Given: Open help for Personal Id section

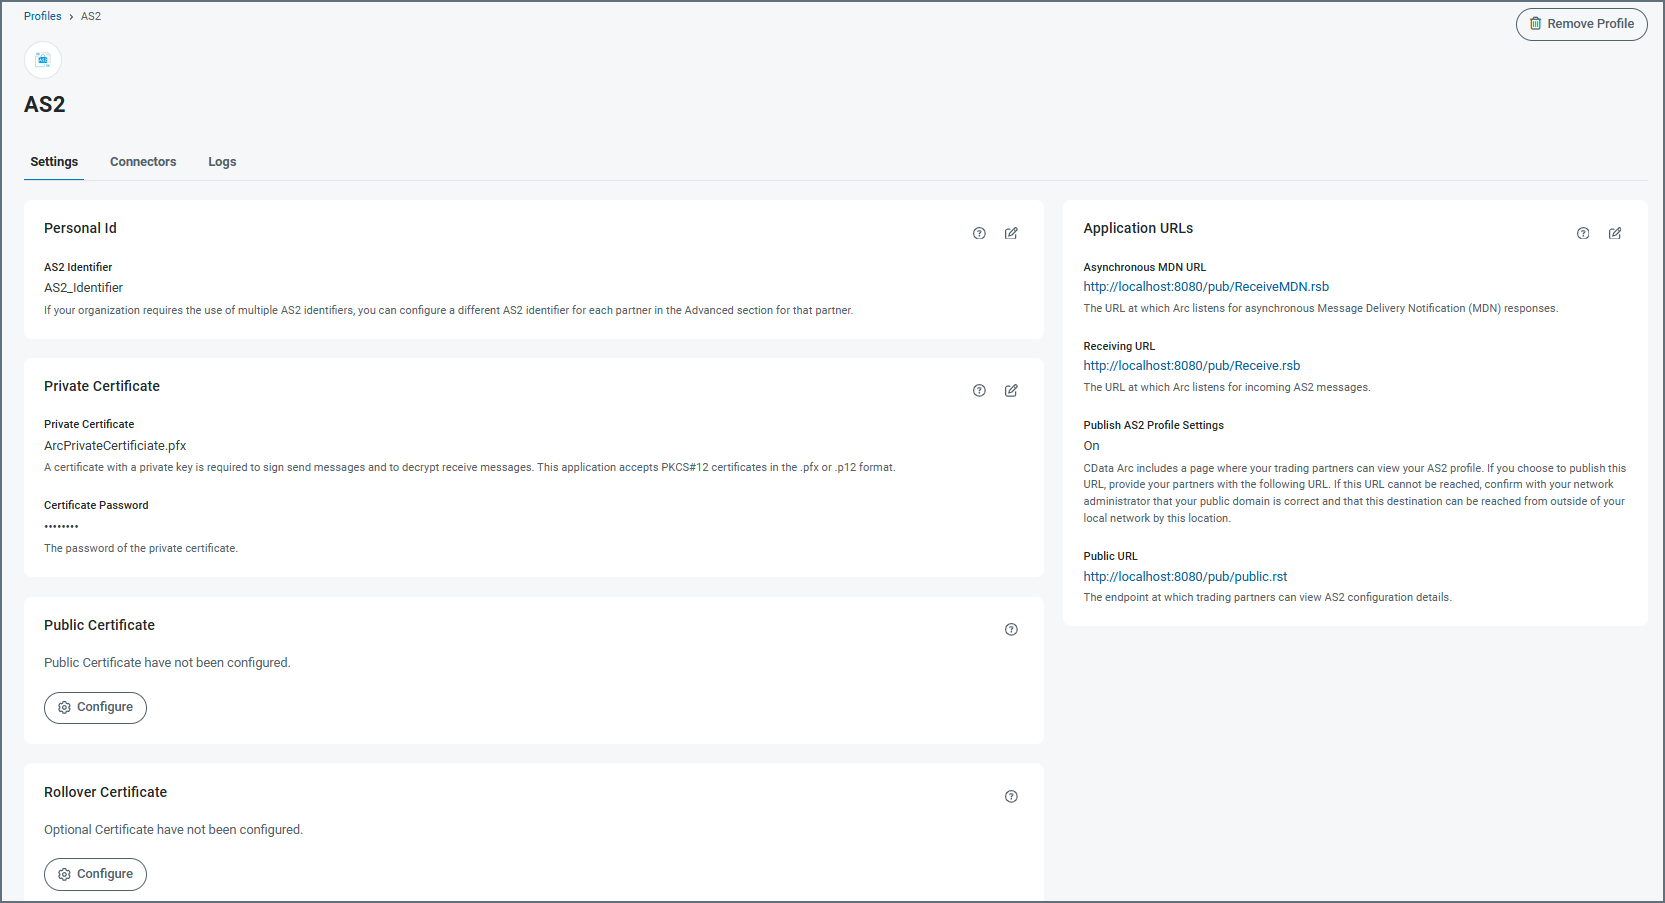Looking at the screenshot, I should (979, 233).
